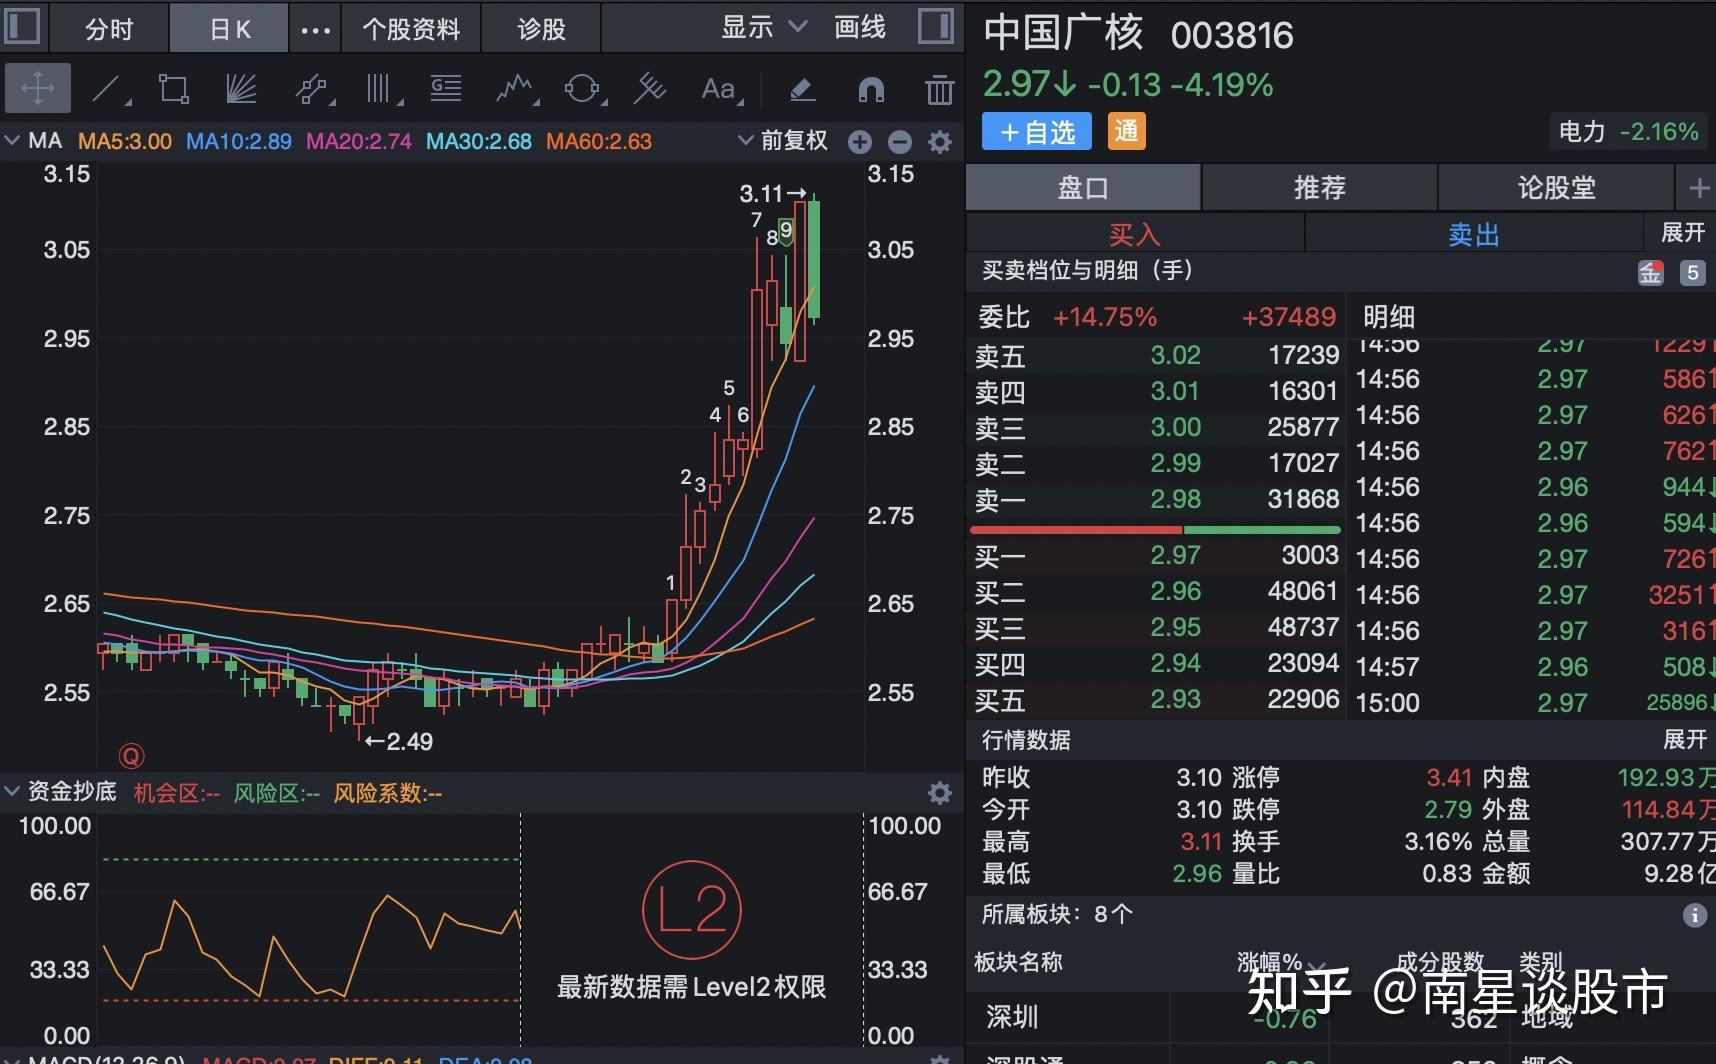Open MA indicator settings gear
The width and height of the screenshot is (1716, 1064).
[940, 142]
